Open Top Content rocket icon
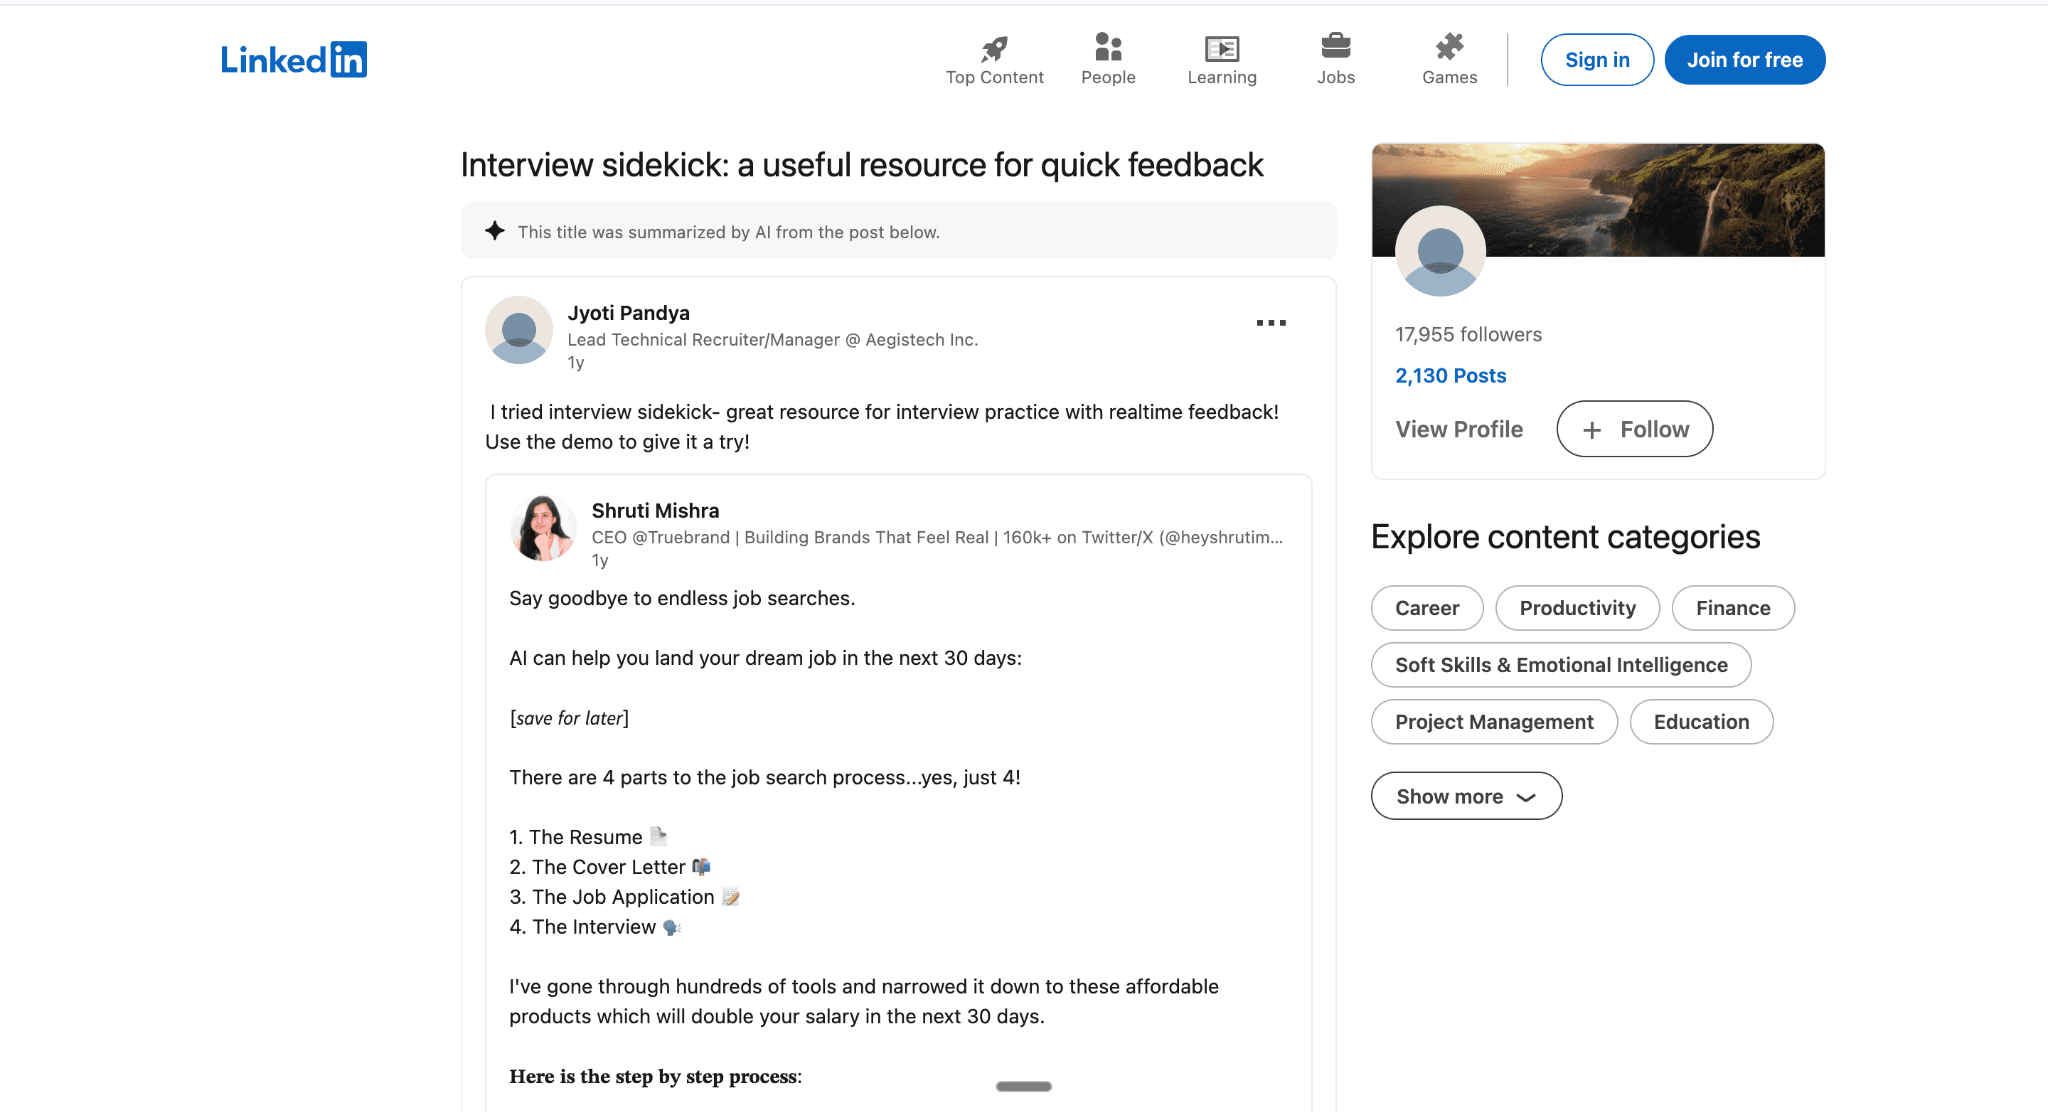Image resolution: width=2048 pixels, height=1112 pixels. click(x=994, y=48)
